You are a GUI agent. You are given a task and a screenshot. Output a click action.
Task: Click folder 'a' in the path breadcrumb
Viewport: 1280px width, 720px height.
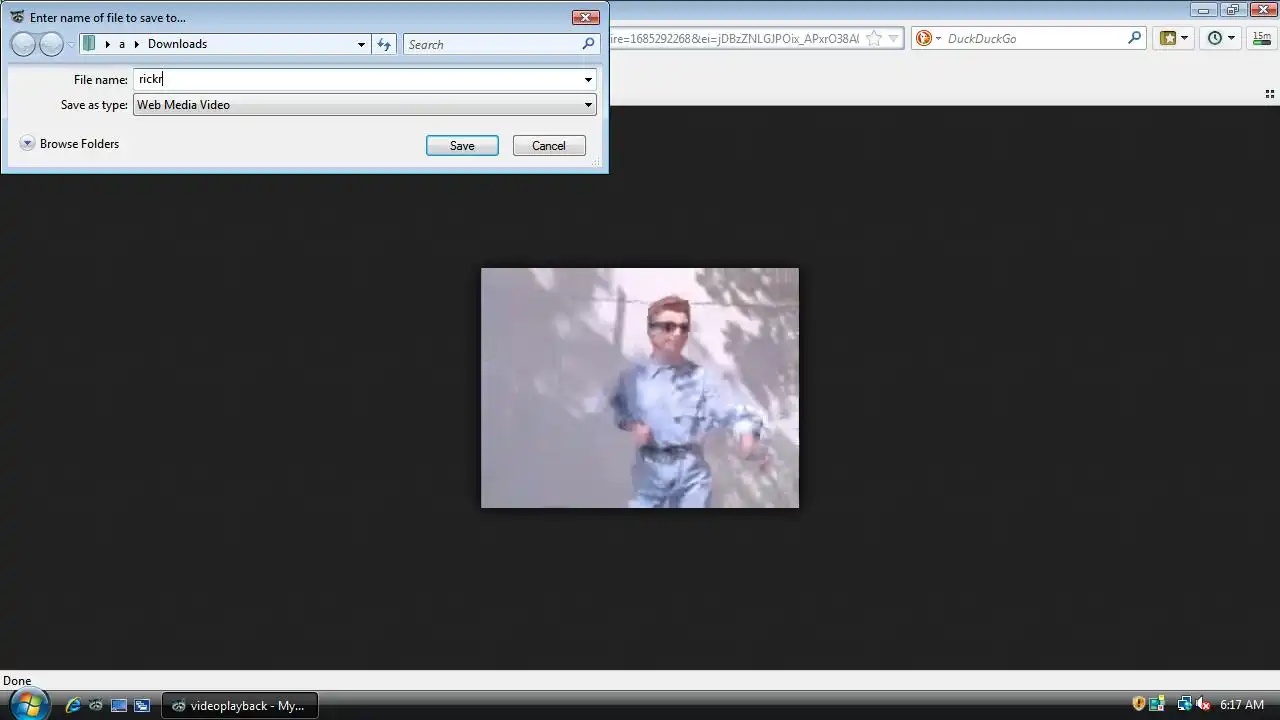point(122,44)
